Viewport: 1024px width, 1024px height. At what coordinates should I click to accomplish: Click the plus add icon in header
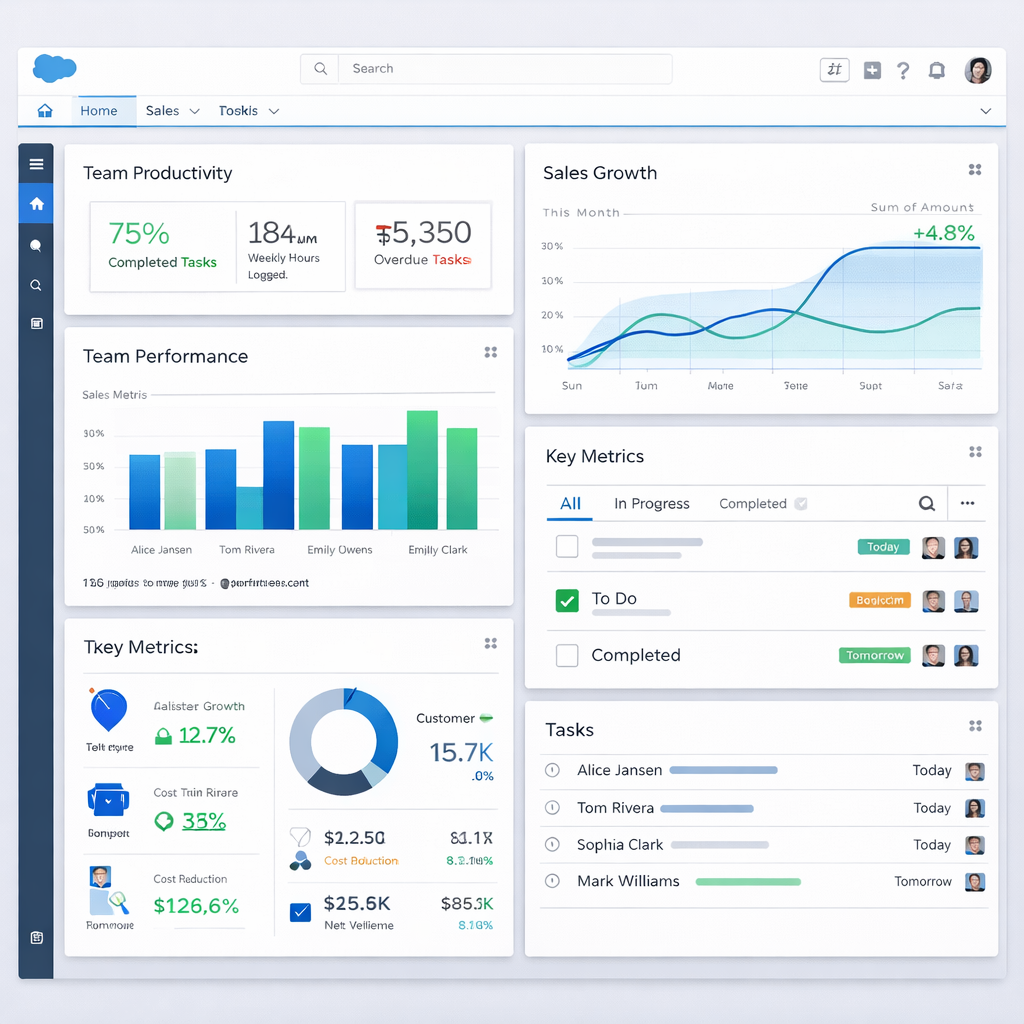[872, 70]
